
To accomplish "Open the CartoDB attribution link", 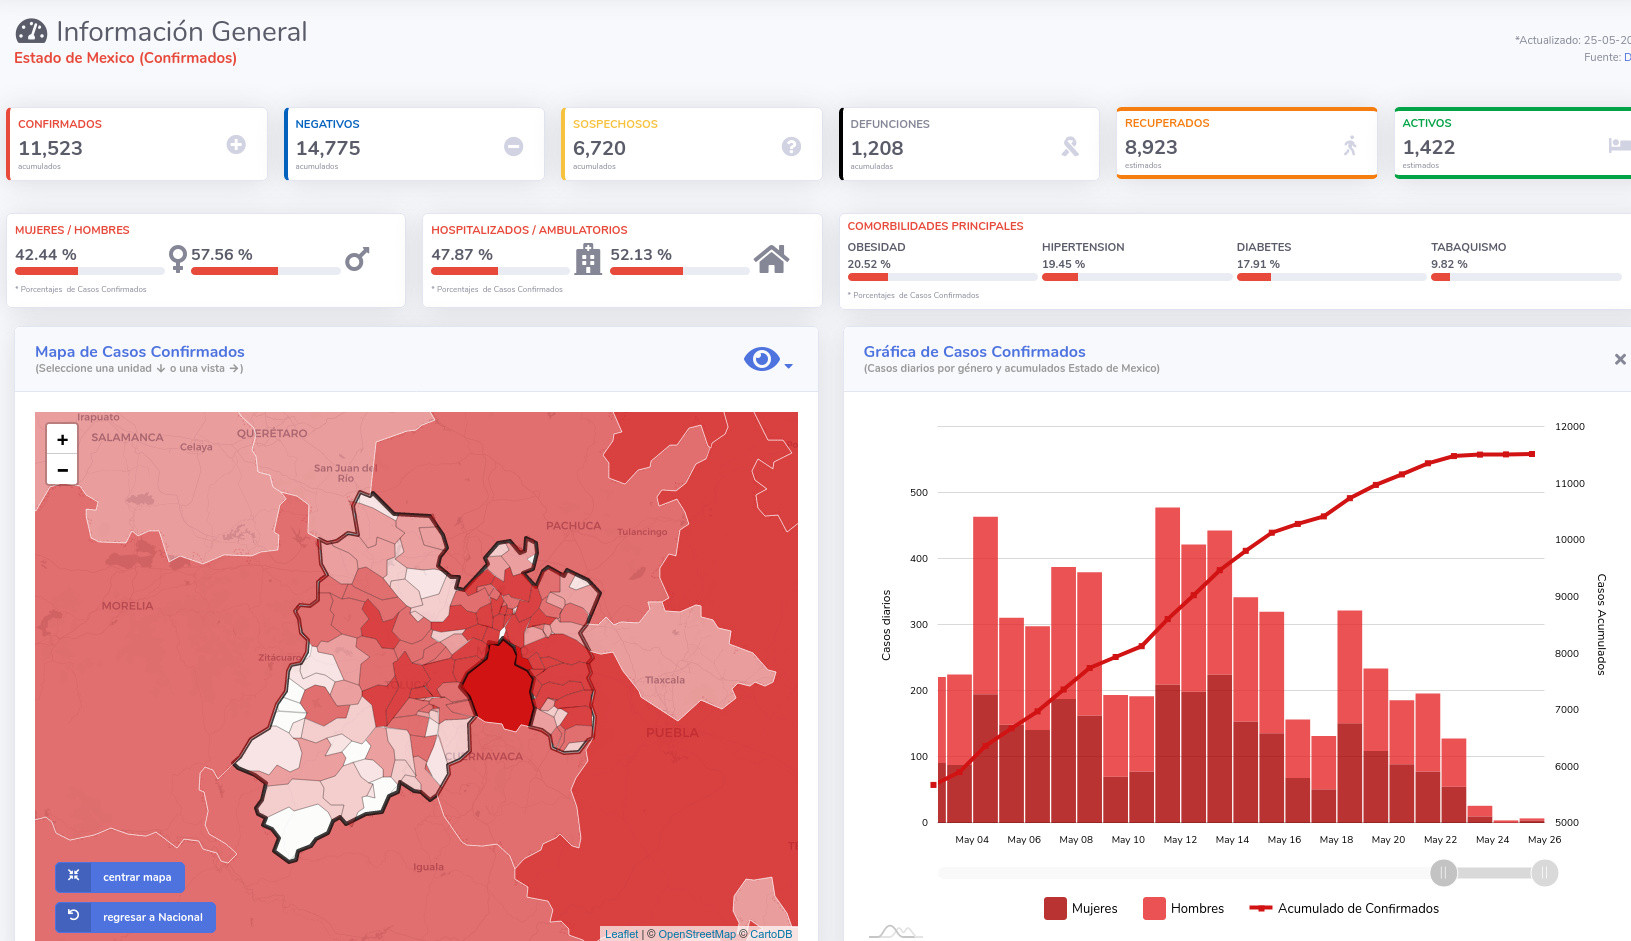I will (771, 934).
